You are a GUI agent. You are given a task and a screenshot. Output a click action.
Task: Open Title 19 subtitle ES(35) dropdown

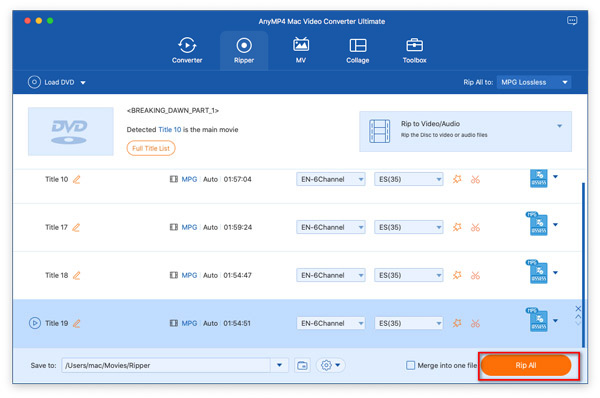pyautogui.click(x=409, y=323)
